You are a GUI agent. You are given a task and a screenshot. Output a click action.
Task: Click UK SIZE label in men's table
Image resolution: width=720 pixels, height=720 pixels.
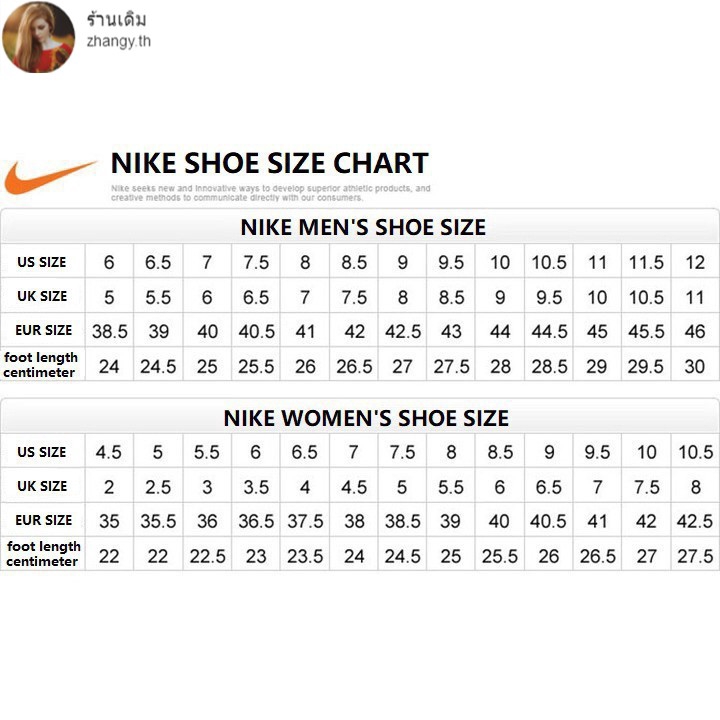point(42,296)
